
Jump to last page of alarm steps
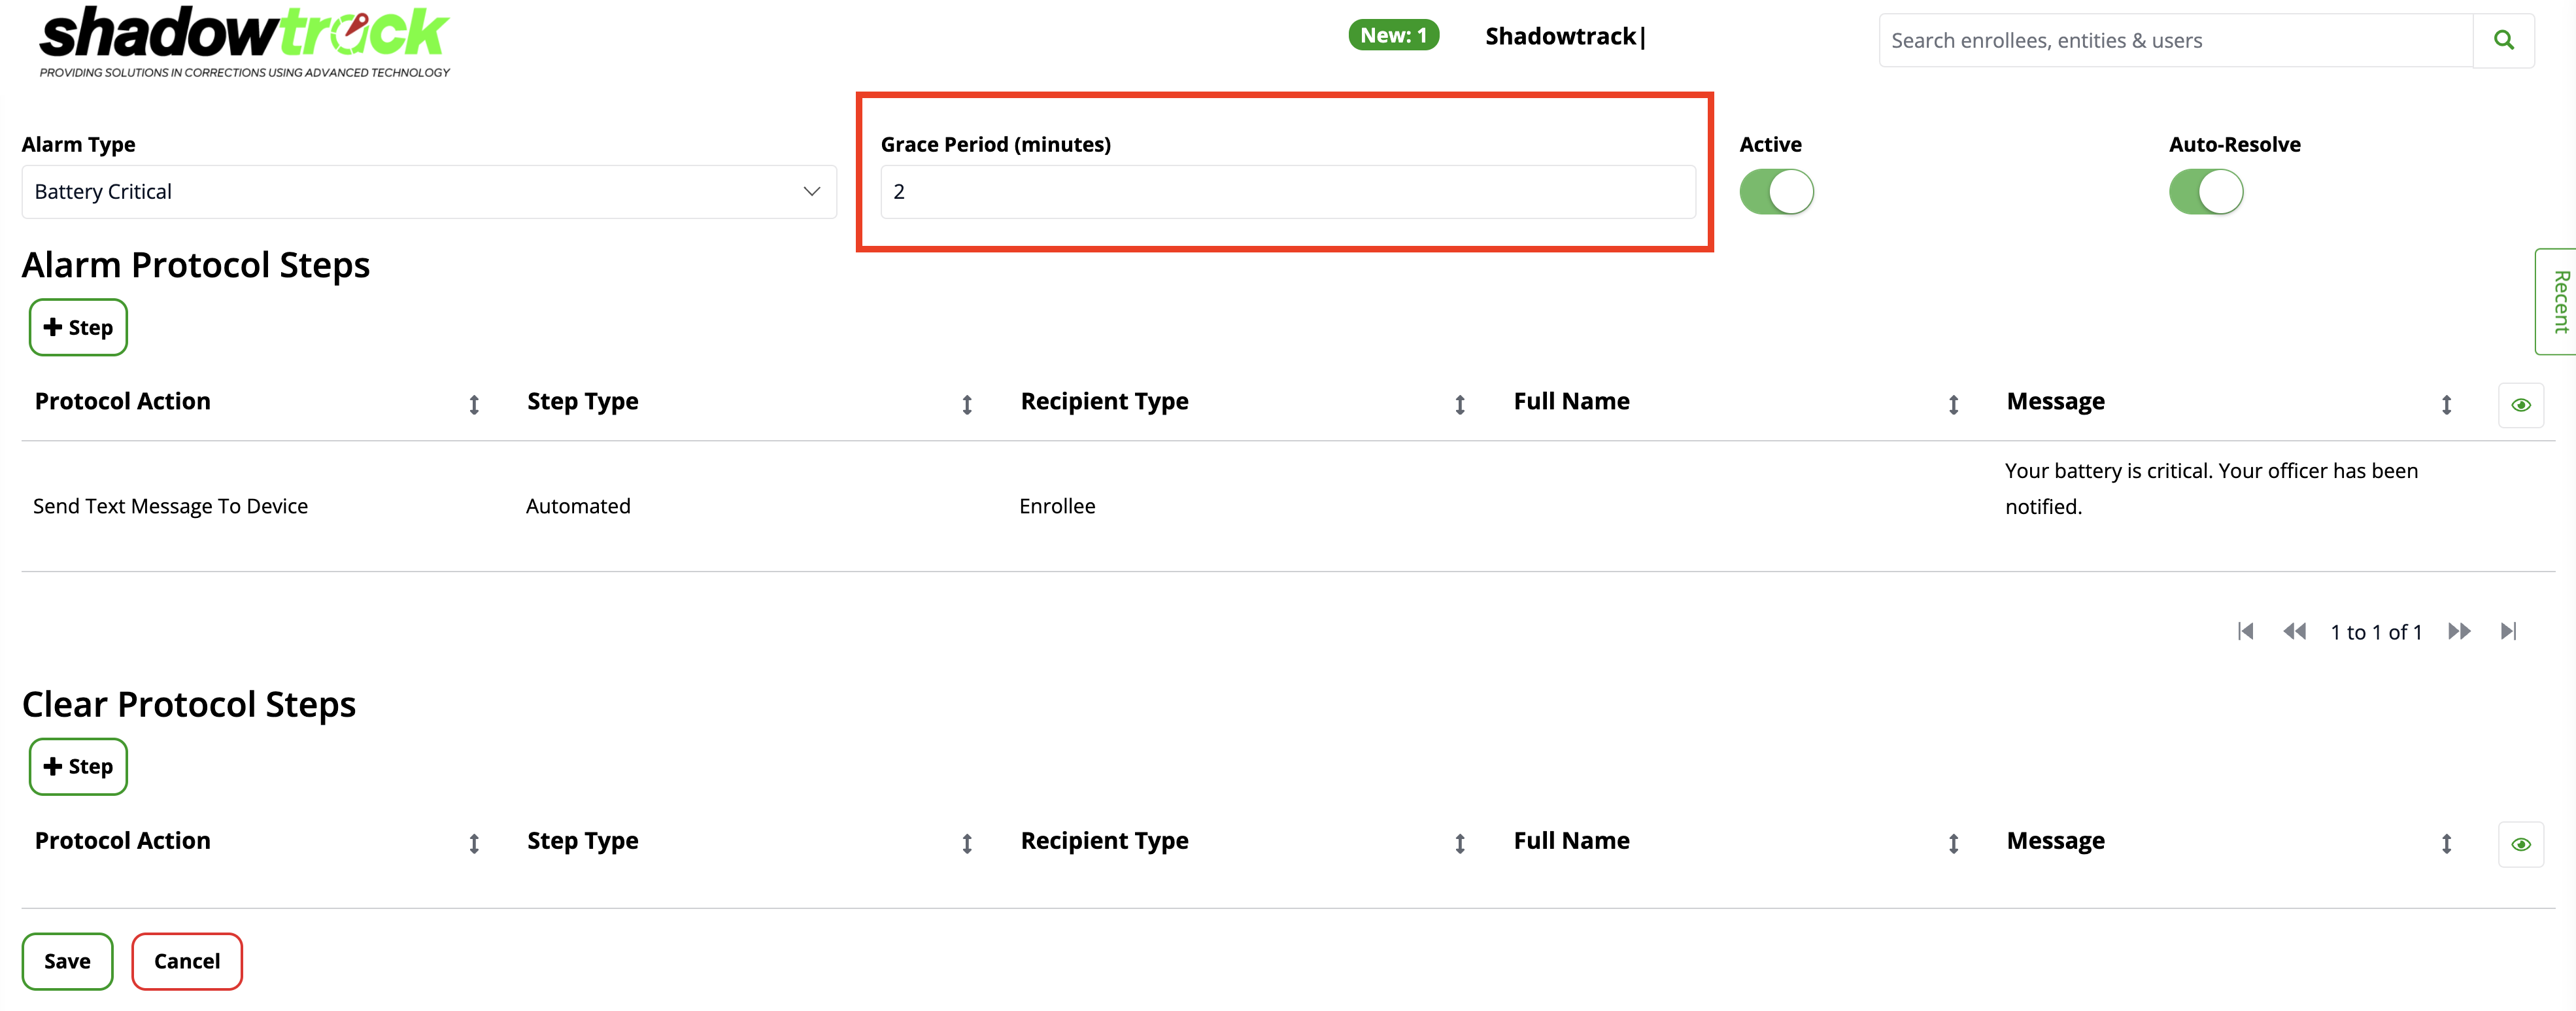[2508, 631]
